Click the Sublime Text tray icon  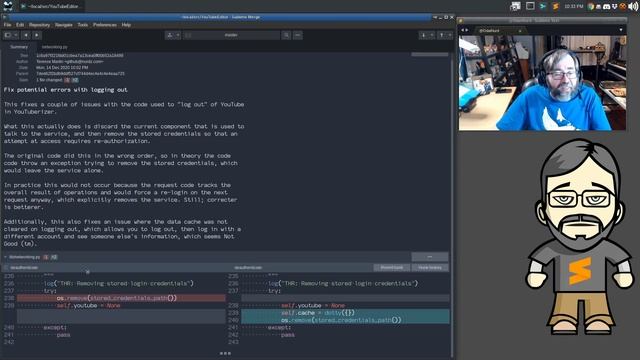[x=556, y=6]
